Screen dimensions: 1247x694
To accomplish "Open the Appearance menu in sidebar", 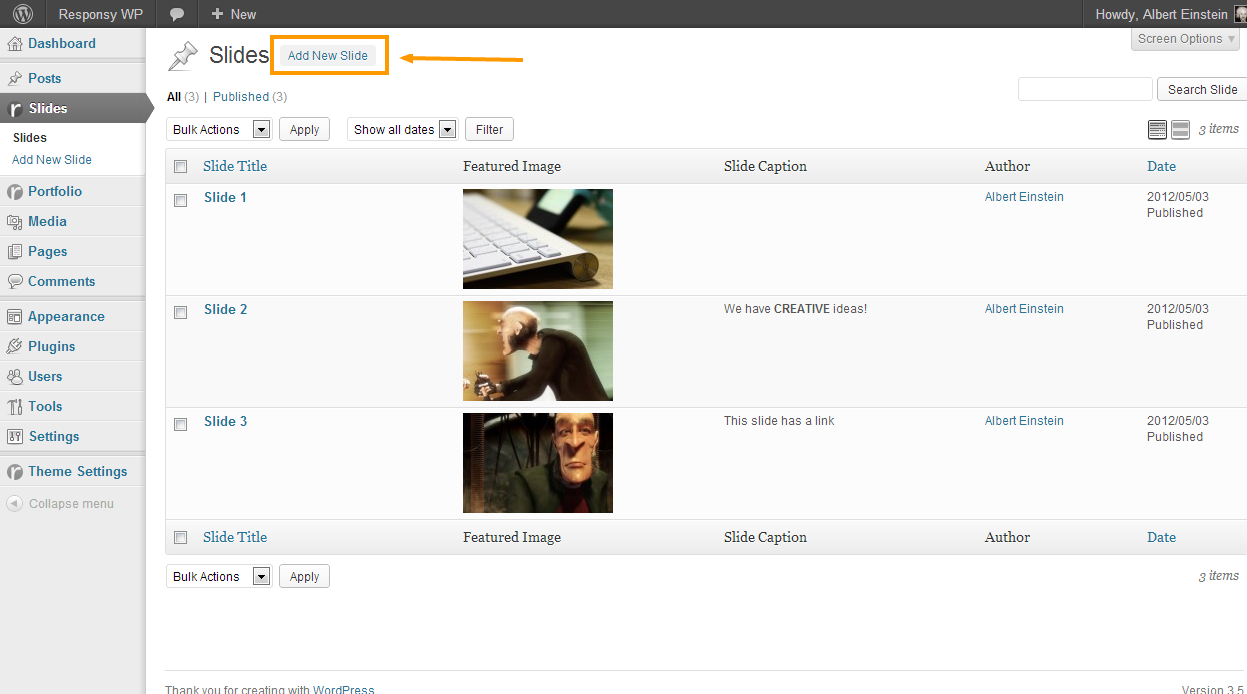I will [66, 317].
